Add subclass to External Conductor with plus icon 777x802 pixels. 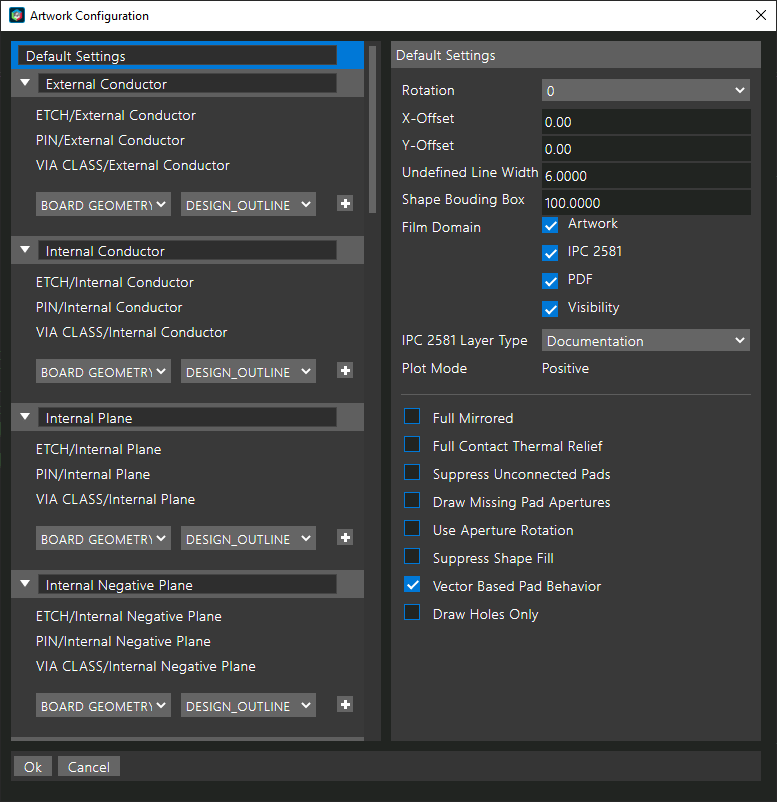coord(345,204)
